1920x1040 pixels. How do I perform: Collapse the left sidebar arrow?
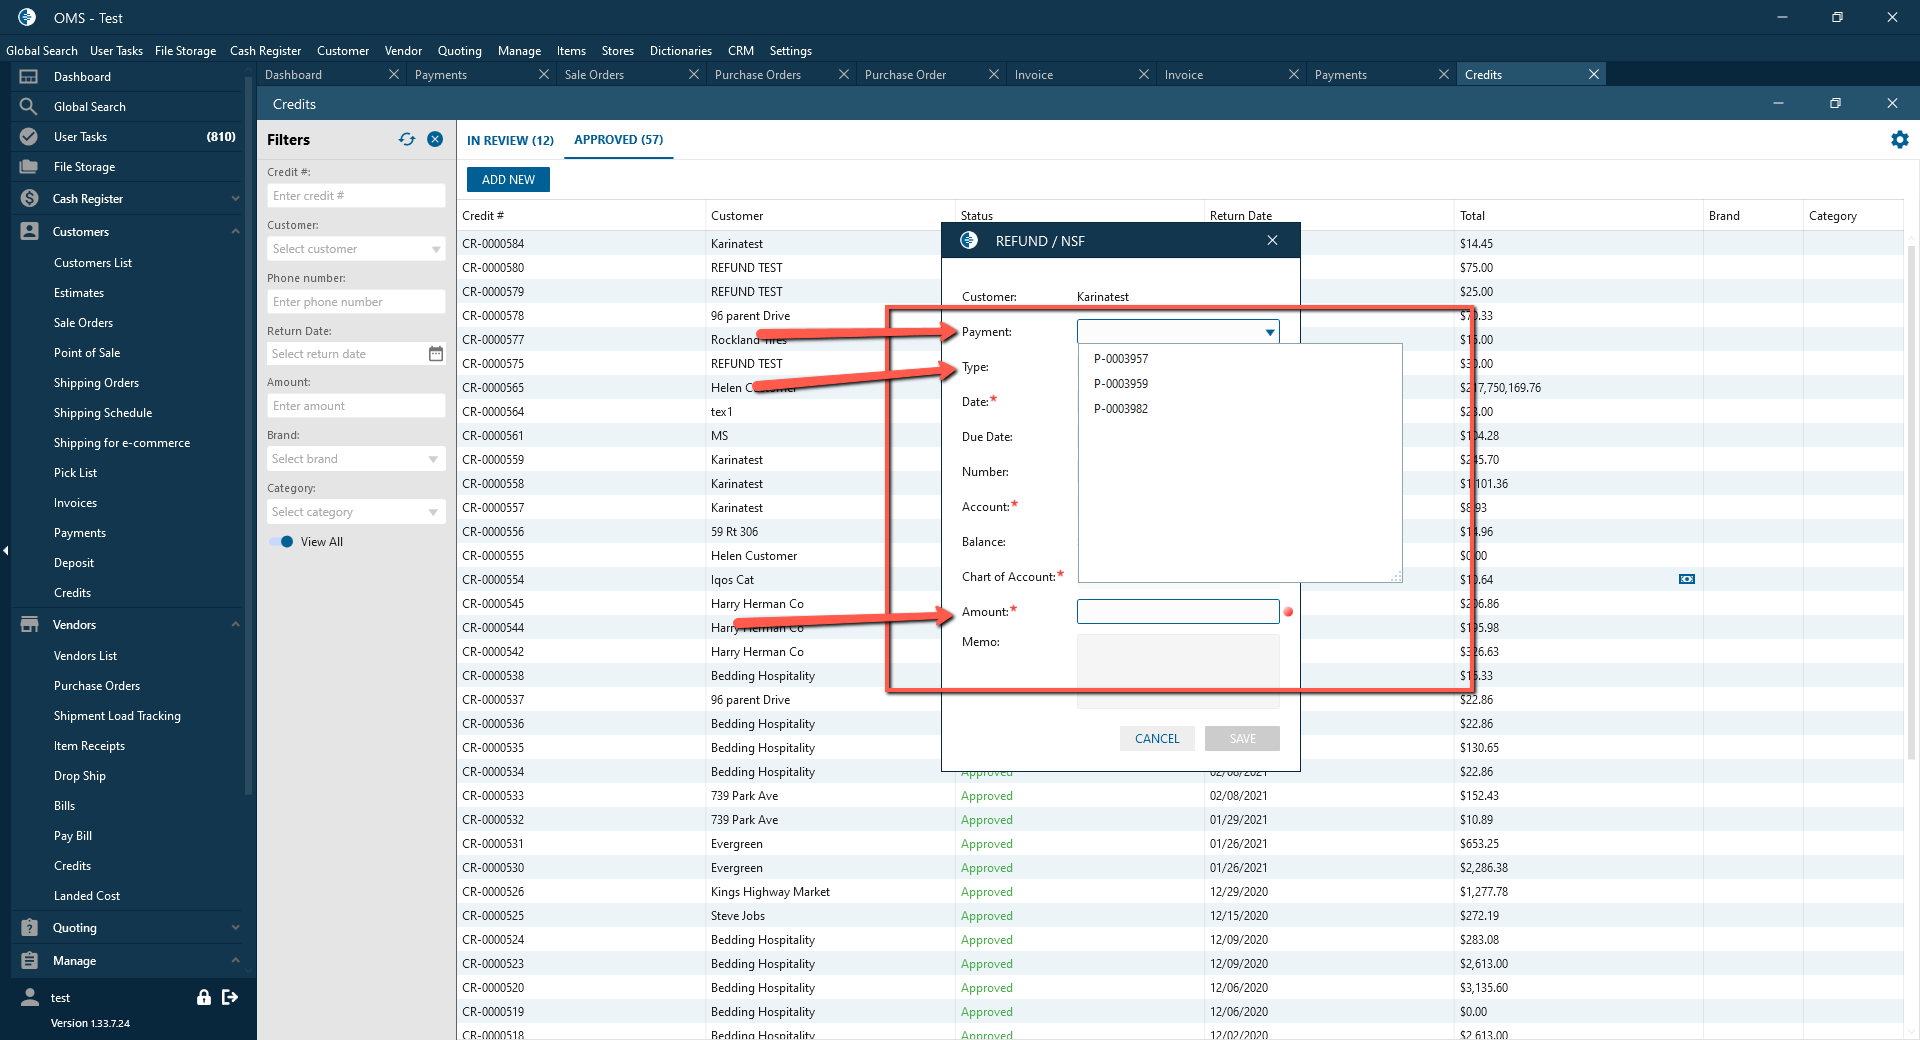[x=6, y=551]
